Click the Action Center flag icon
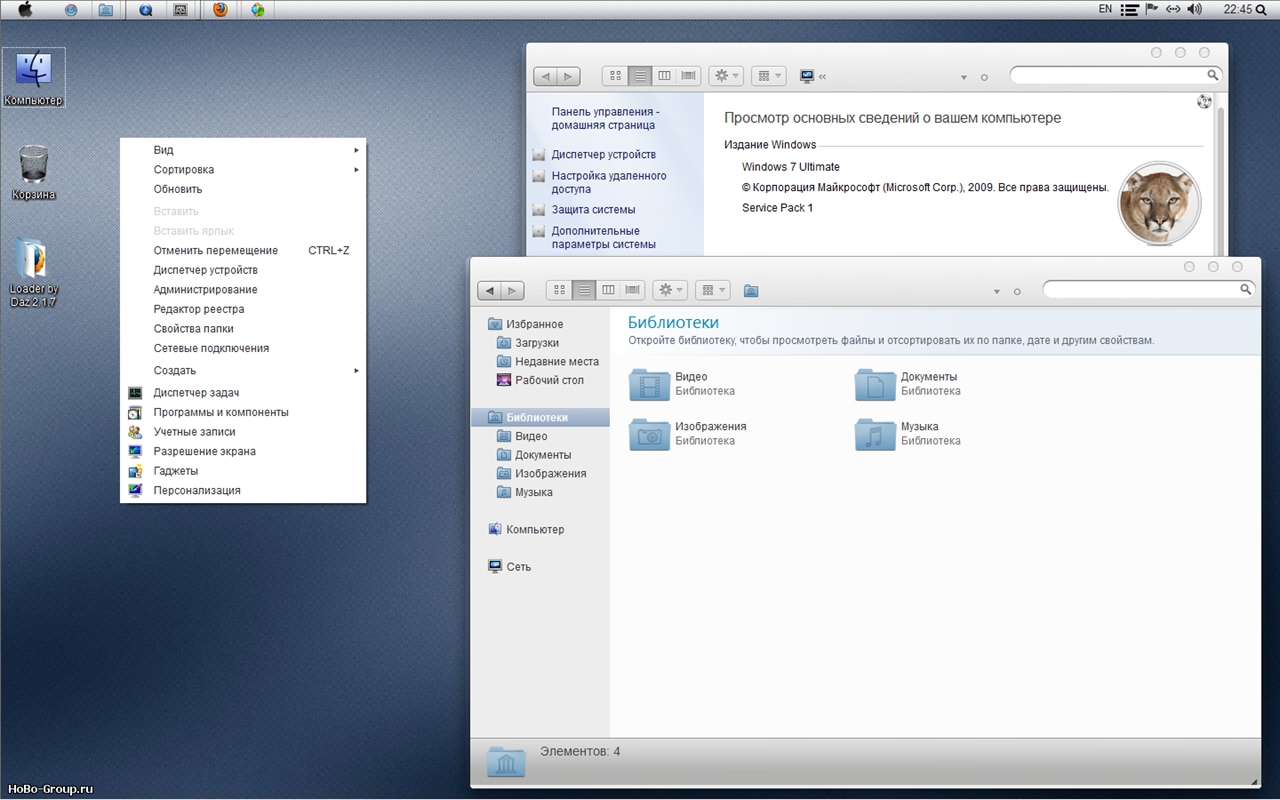 click(x=1151, y=9)
